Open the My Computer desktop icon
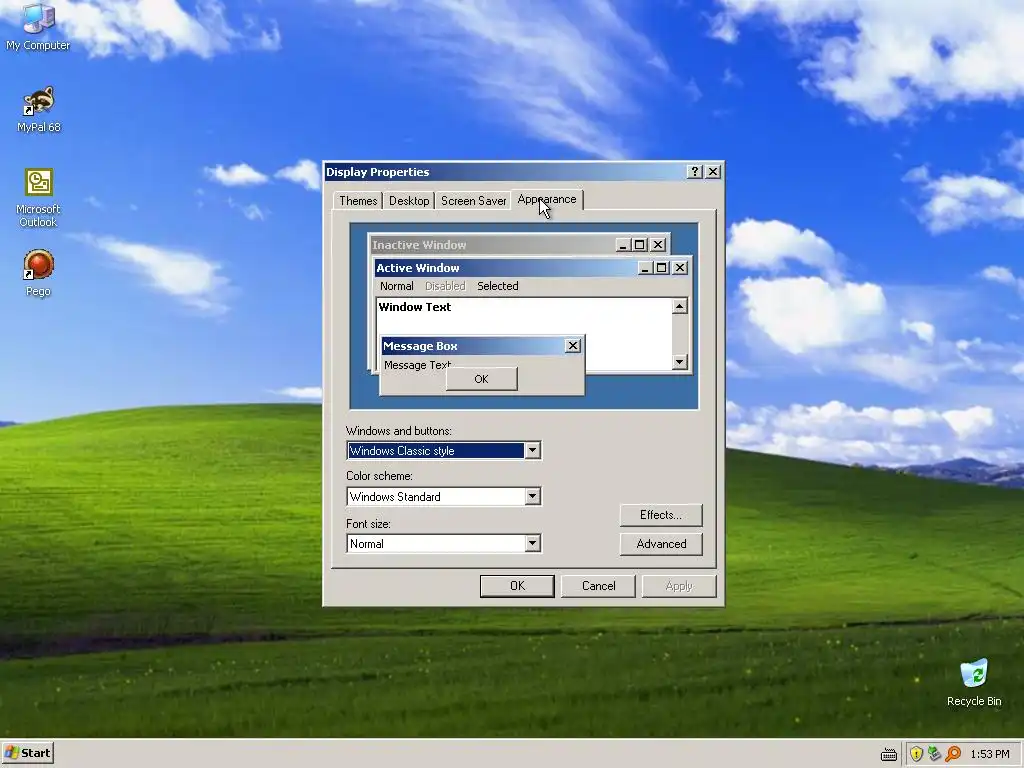Screen dimensions: 1024x768 click(38, 26)
